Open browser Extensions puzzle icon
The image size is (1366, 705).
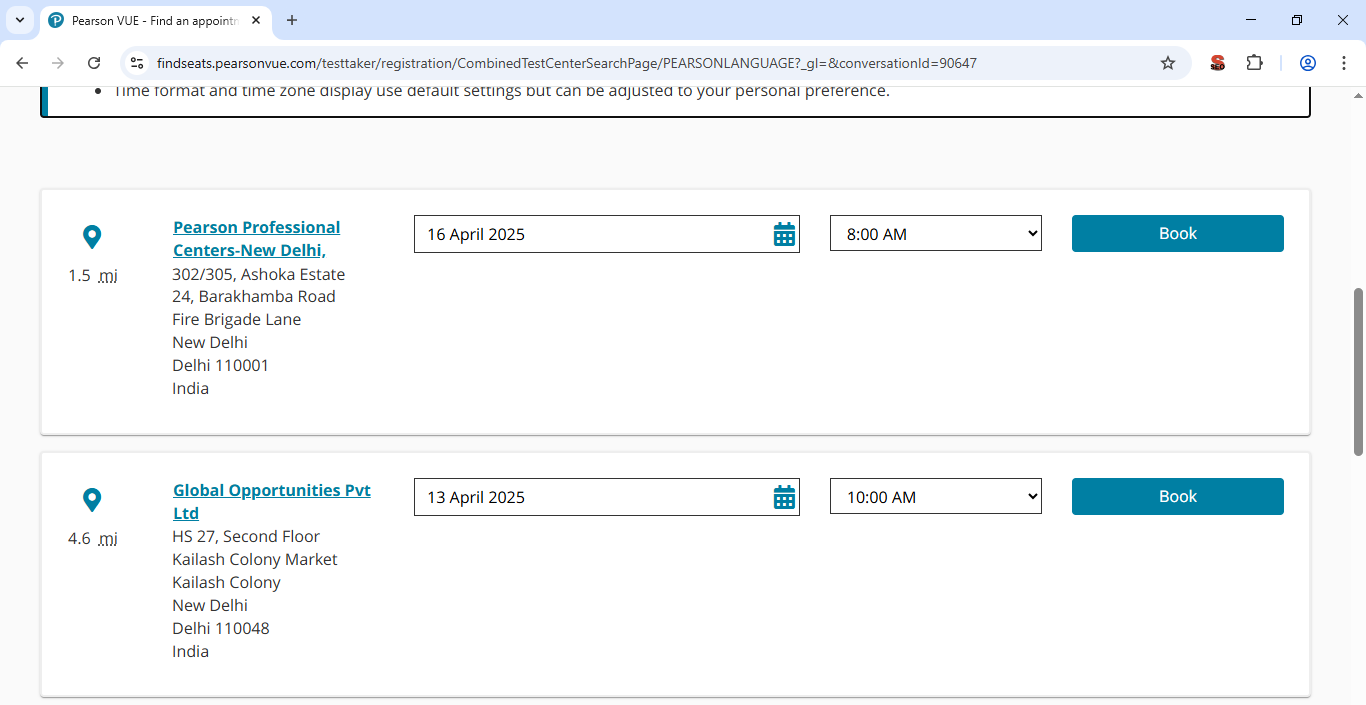(1254, 63)
